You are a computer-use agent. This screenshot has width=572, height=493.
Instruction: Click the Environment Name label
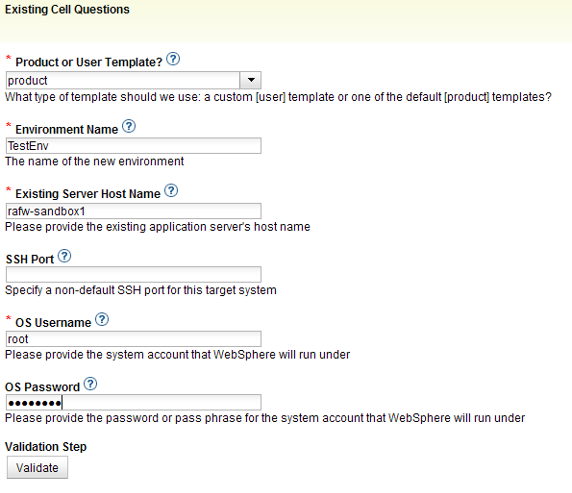tap(67, 129)
